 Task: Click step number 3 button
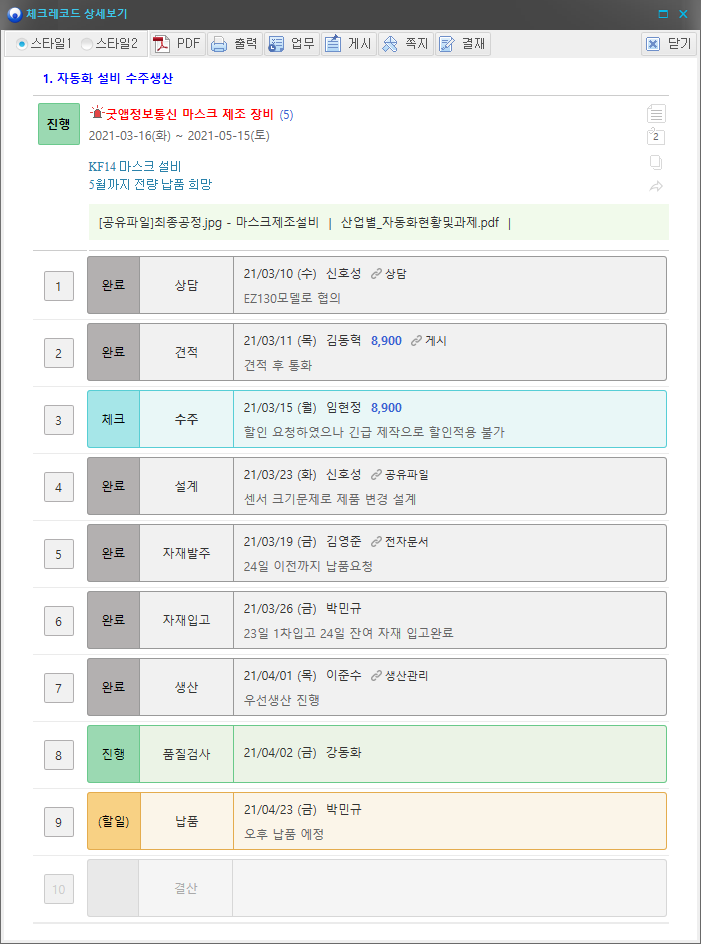tap(58, 421)
